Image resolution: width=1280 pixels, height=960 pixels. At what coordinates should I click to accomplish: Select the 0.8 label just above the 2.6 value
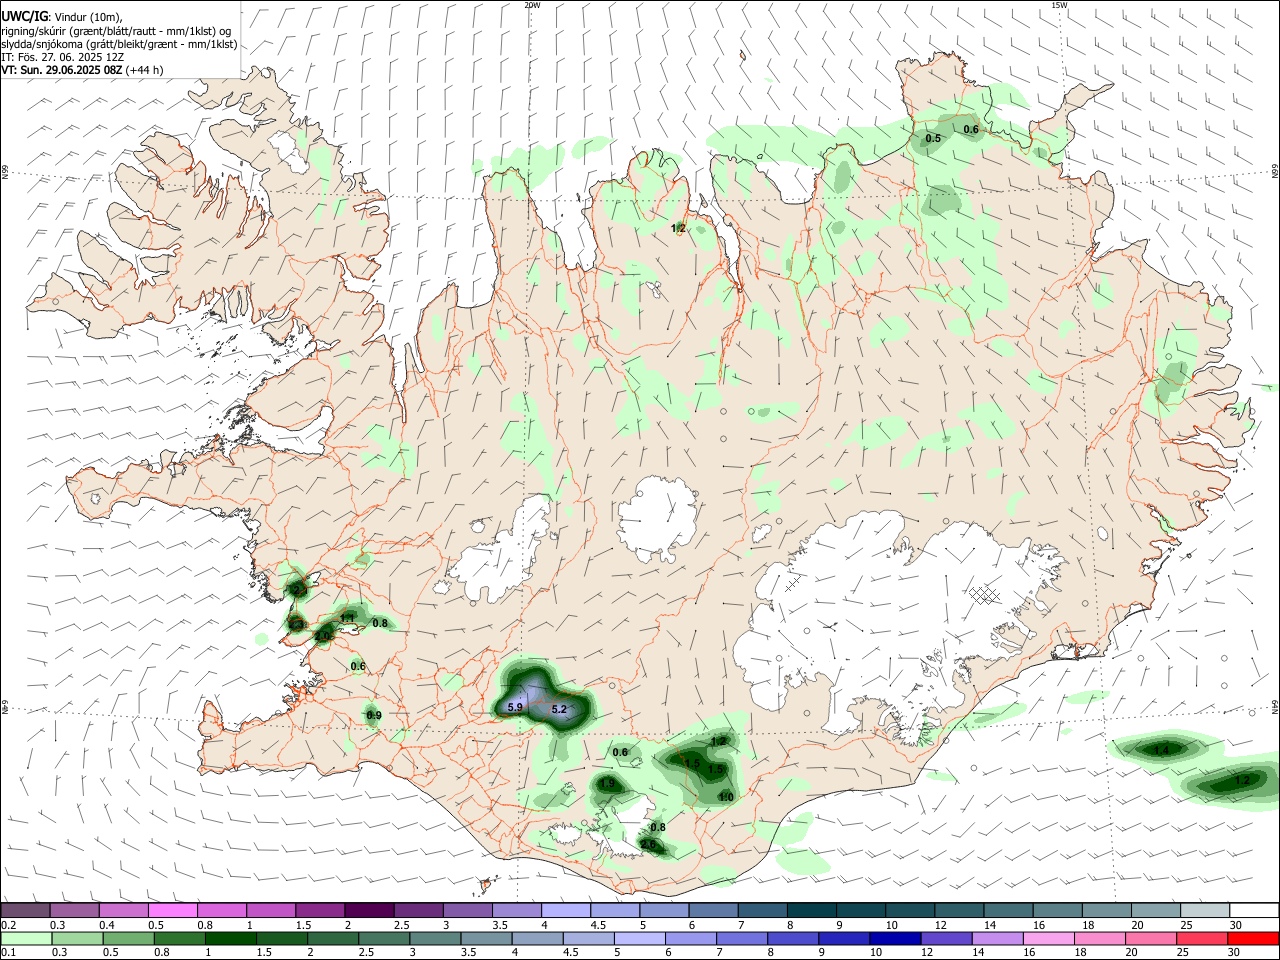658,827
